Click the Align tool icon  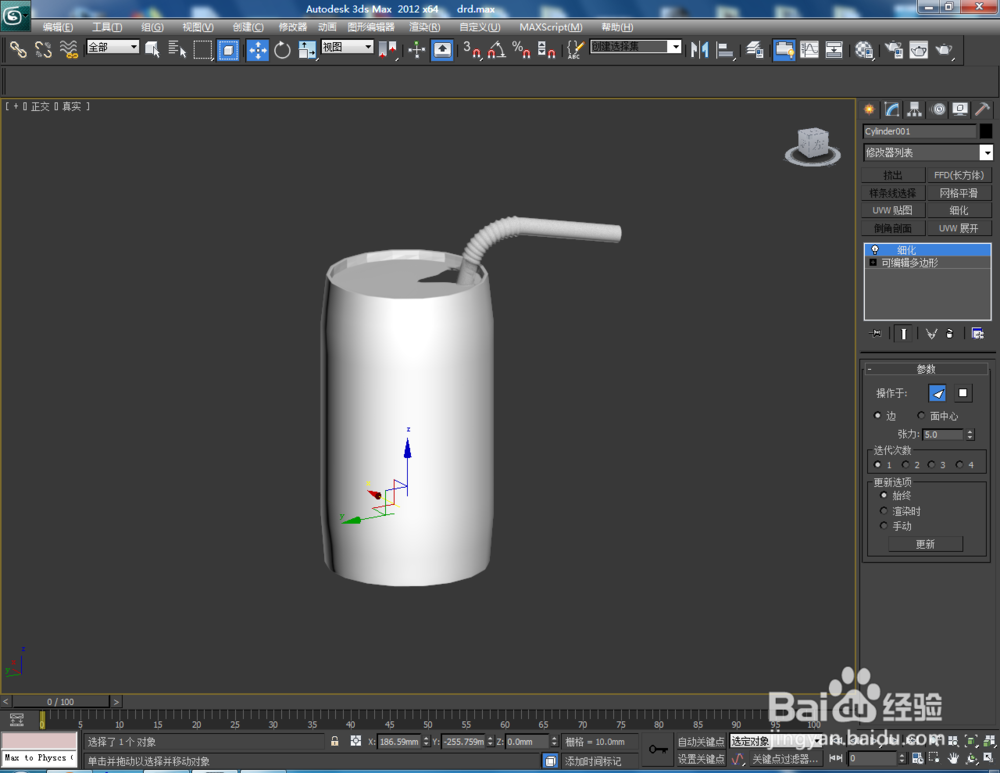pos(724,50)
